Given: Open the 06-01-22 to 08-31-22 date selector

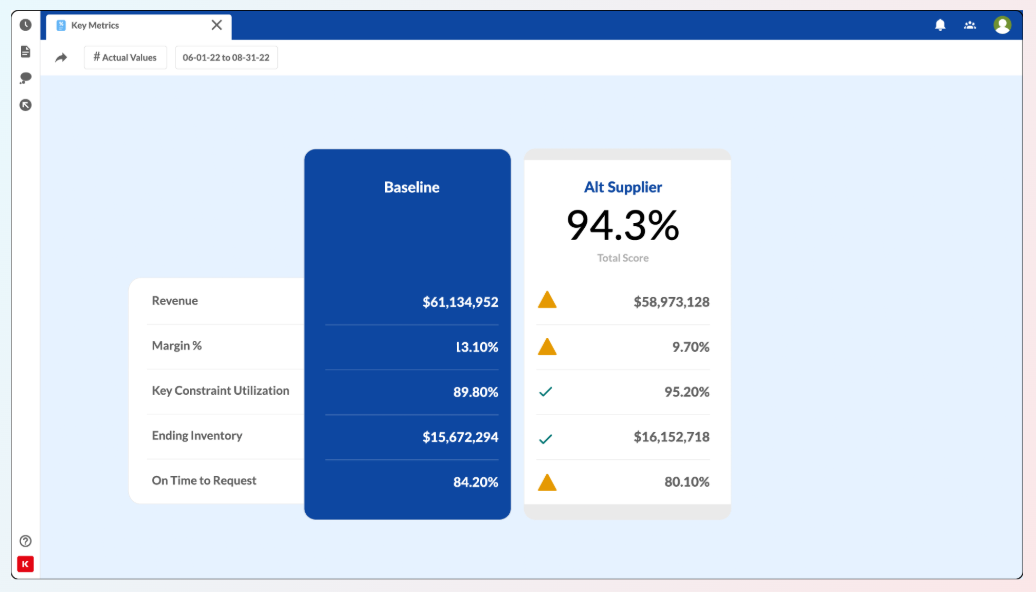Looking at the screenshot, I should coord(225,57).
